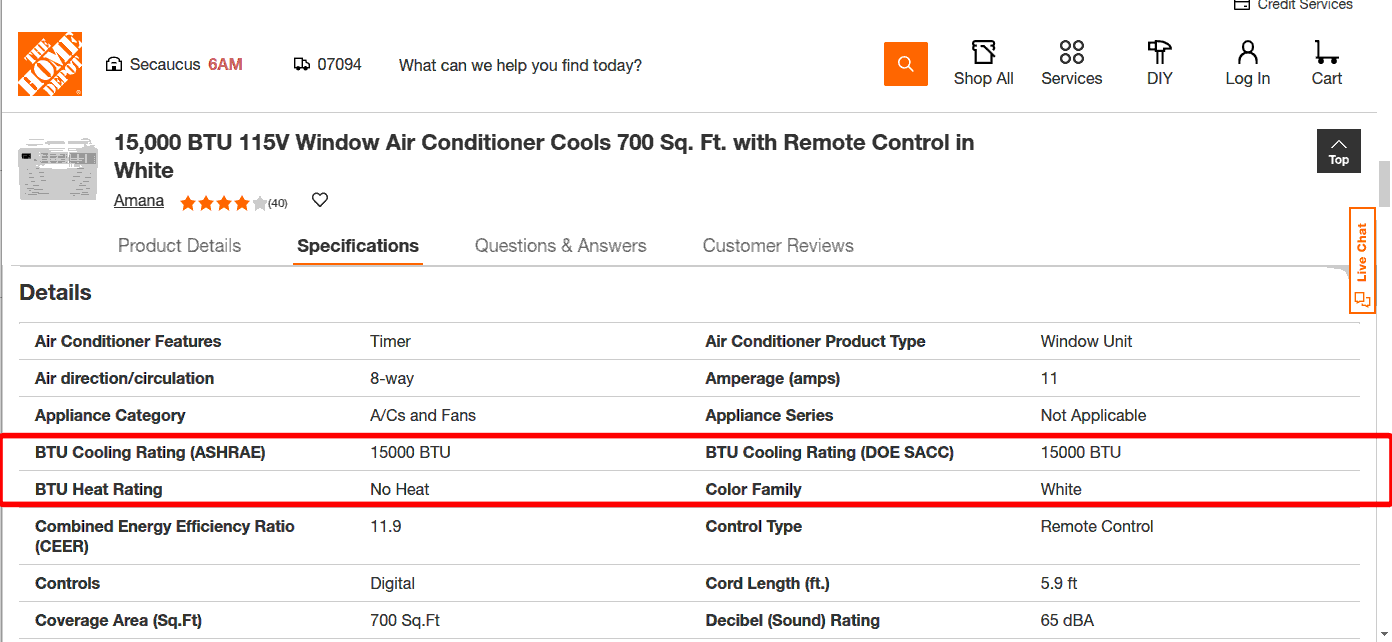Screen dimensions: 1392x642
Task: Click the air conditioner product thumbnail
Action: pyautogui.click(x=58, y=167)
